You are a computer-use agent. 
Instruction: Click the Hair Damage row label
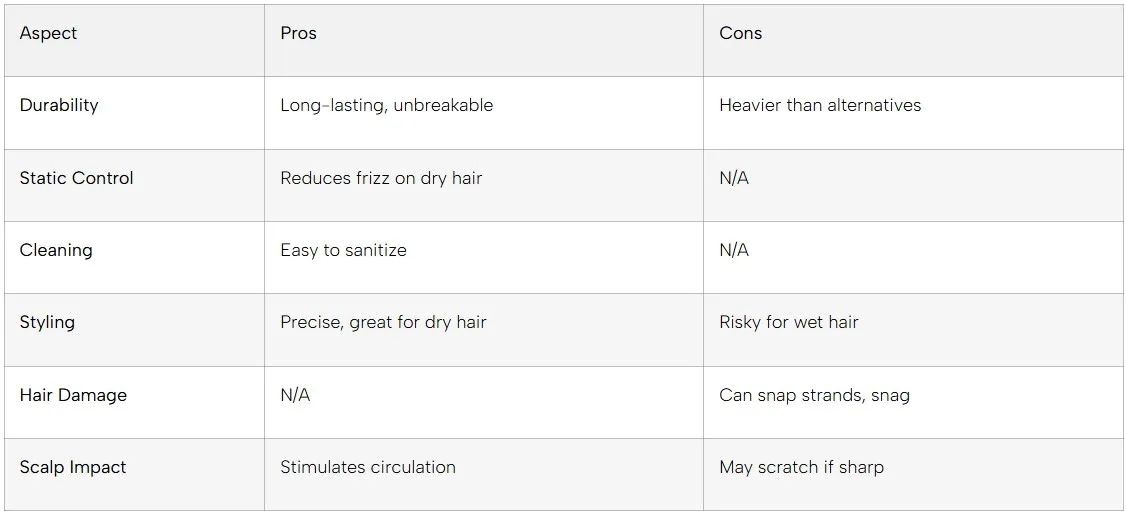point(73,395)
